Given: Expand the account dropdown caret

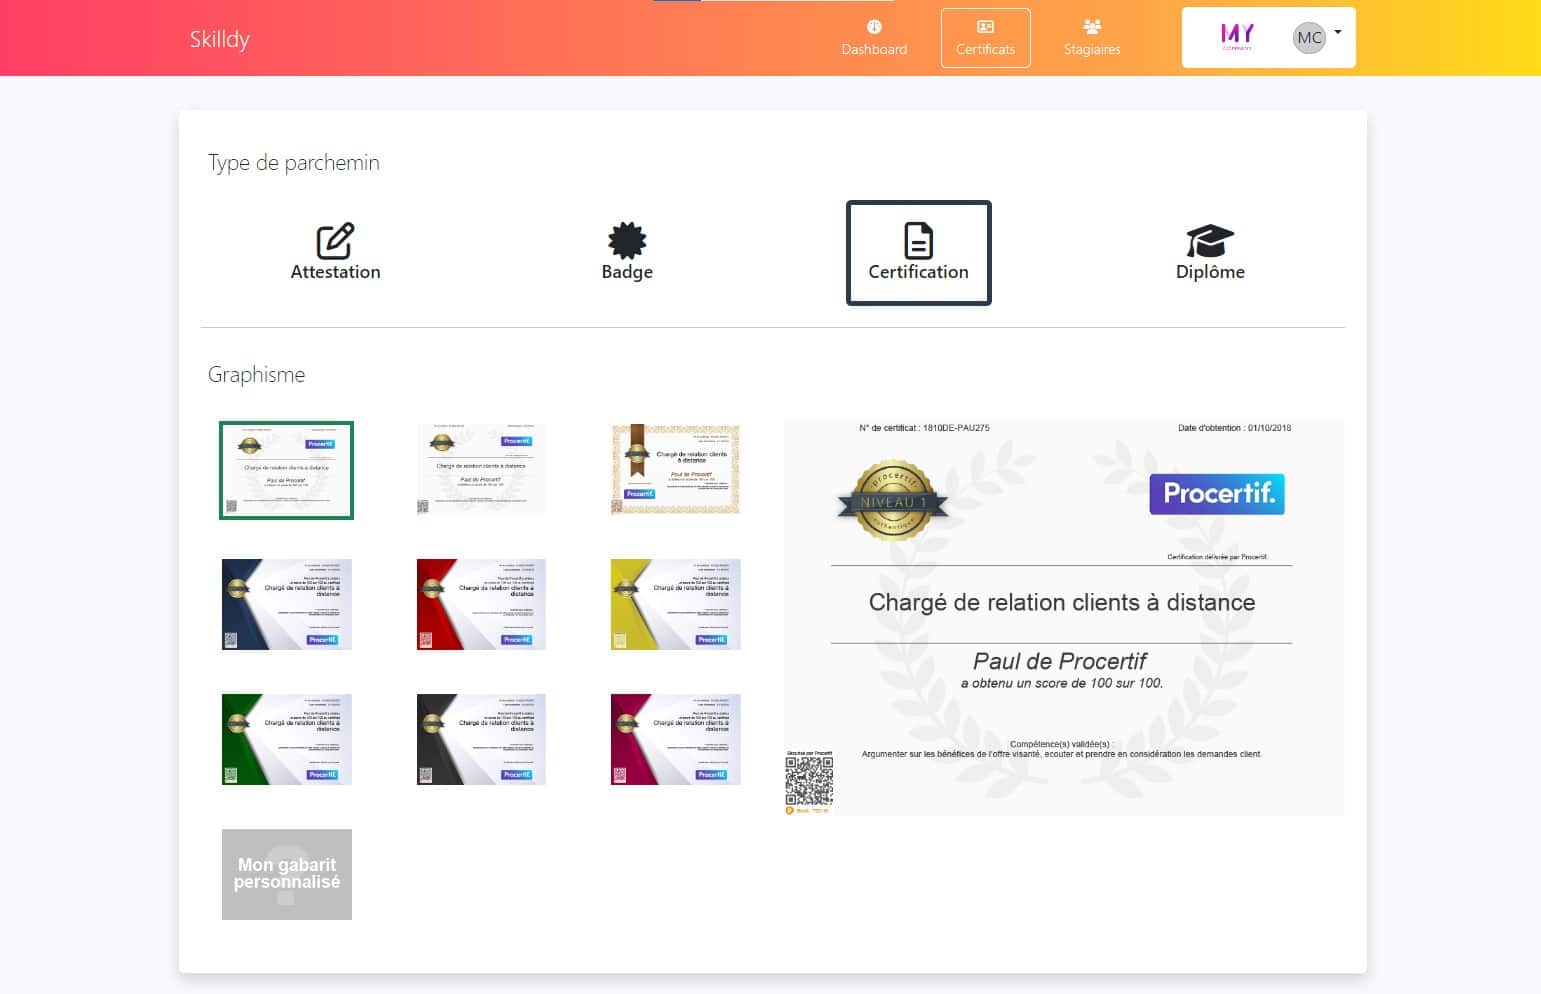Looking at the screenshot, I should (x=1338, y=32).
